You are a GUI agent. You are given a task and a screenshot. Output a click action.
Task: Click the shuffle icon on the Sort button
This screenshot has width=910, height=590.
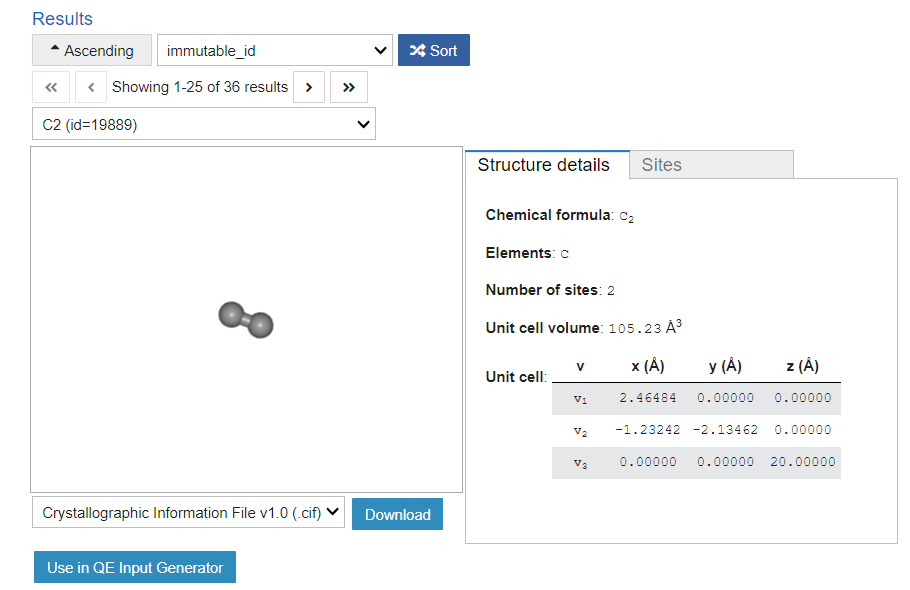419,50
